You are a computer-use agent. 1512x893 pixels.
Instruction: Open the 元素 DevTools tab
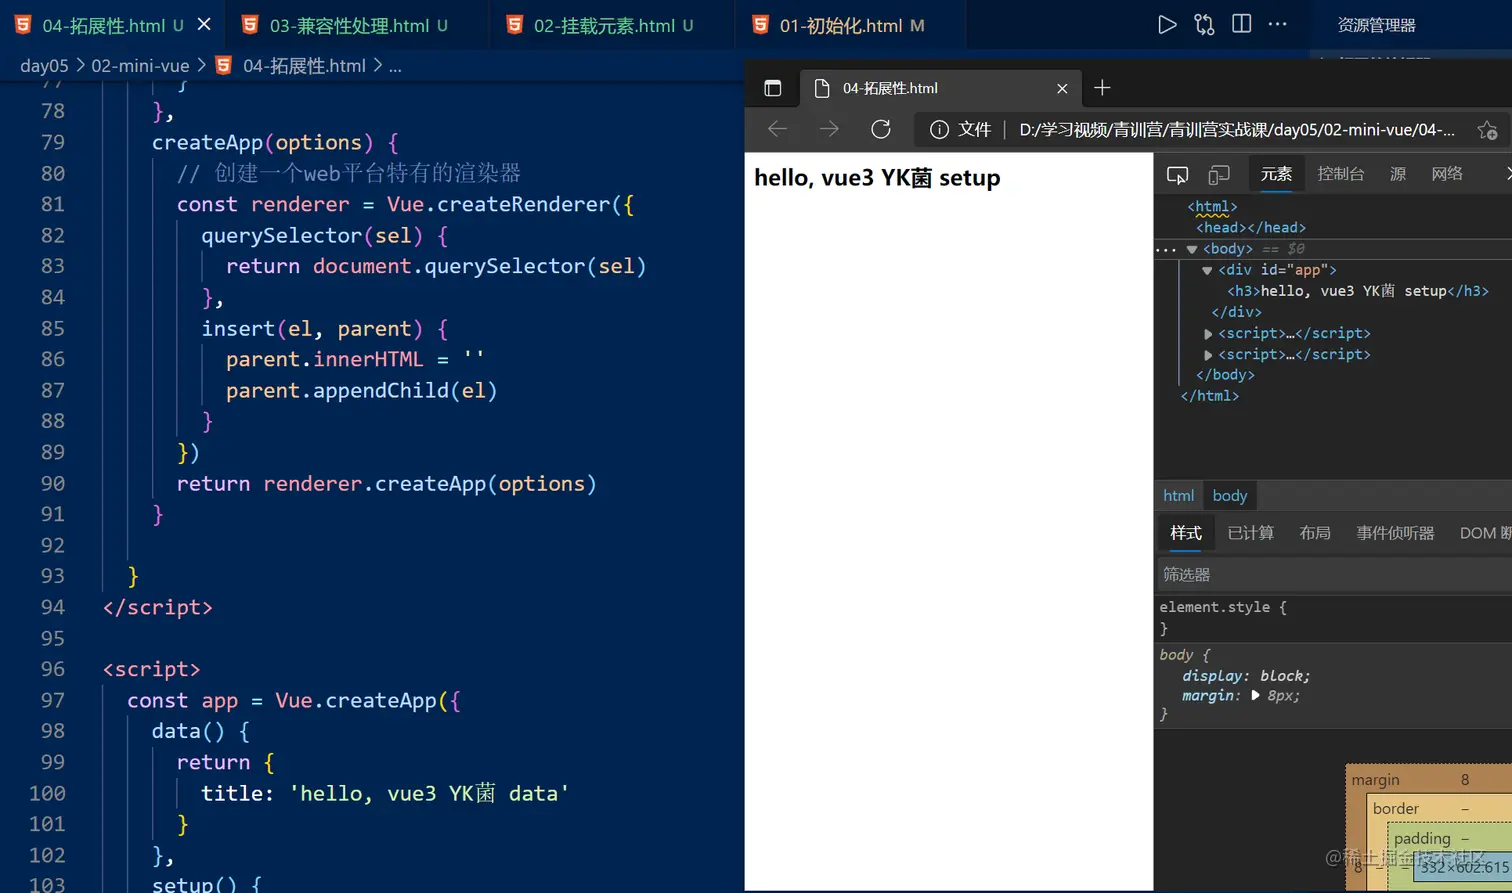click(x=1276, y=174)
